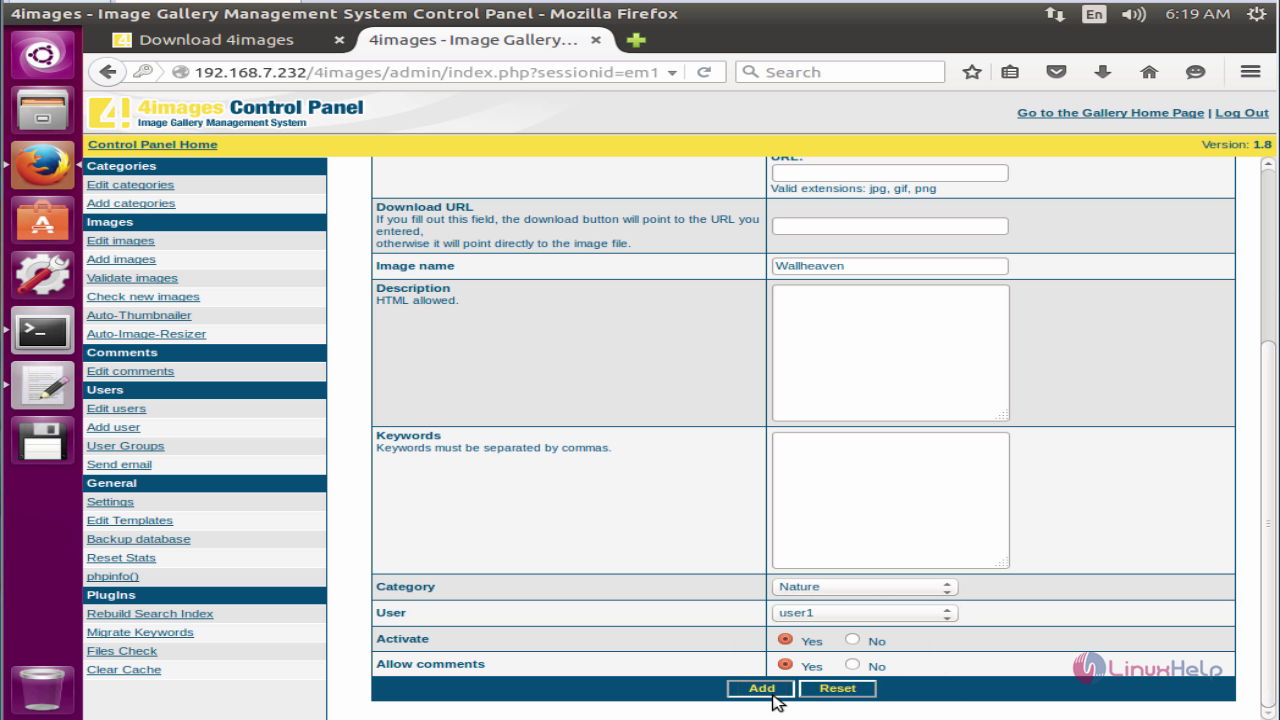The image size is (1280, 720).
Task: Open Pocket save icon in toolbar
Action: coord(1056,72)
